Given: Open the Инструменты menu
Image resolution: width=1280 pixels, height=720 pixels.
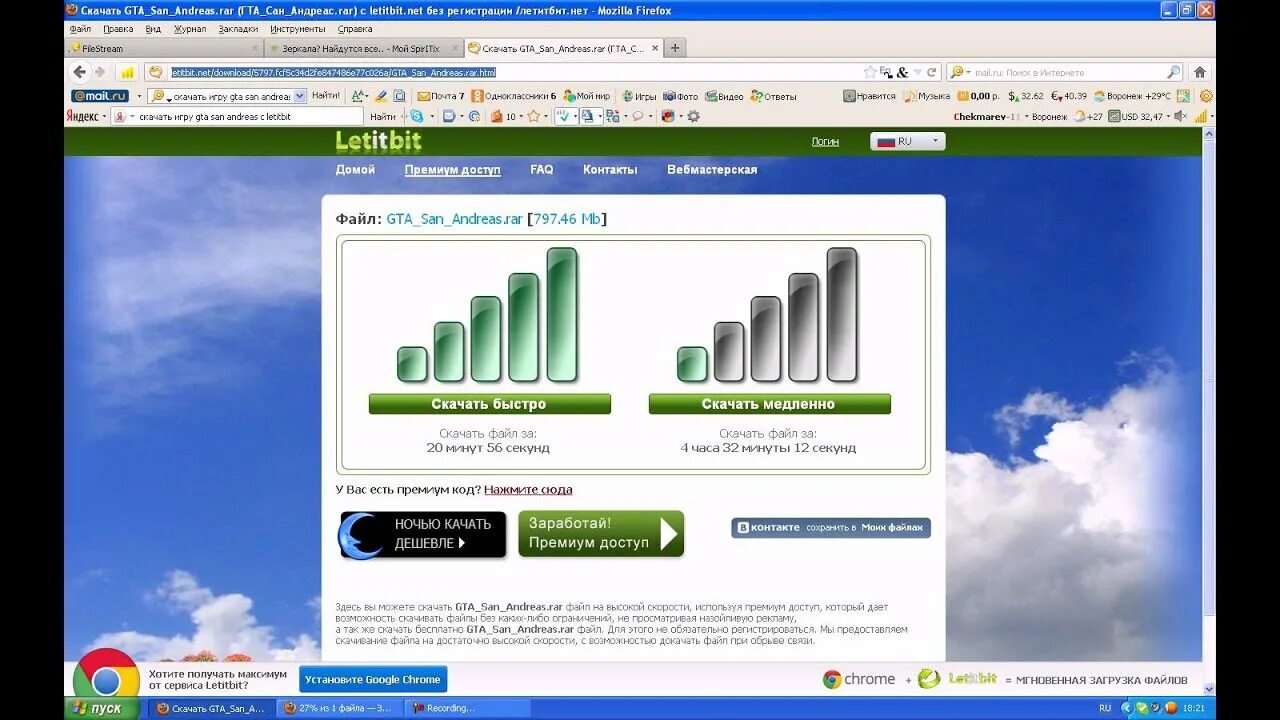Looking at the screenshot, I should [x=298, y=29].
